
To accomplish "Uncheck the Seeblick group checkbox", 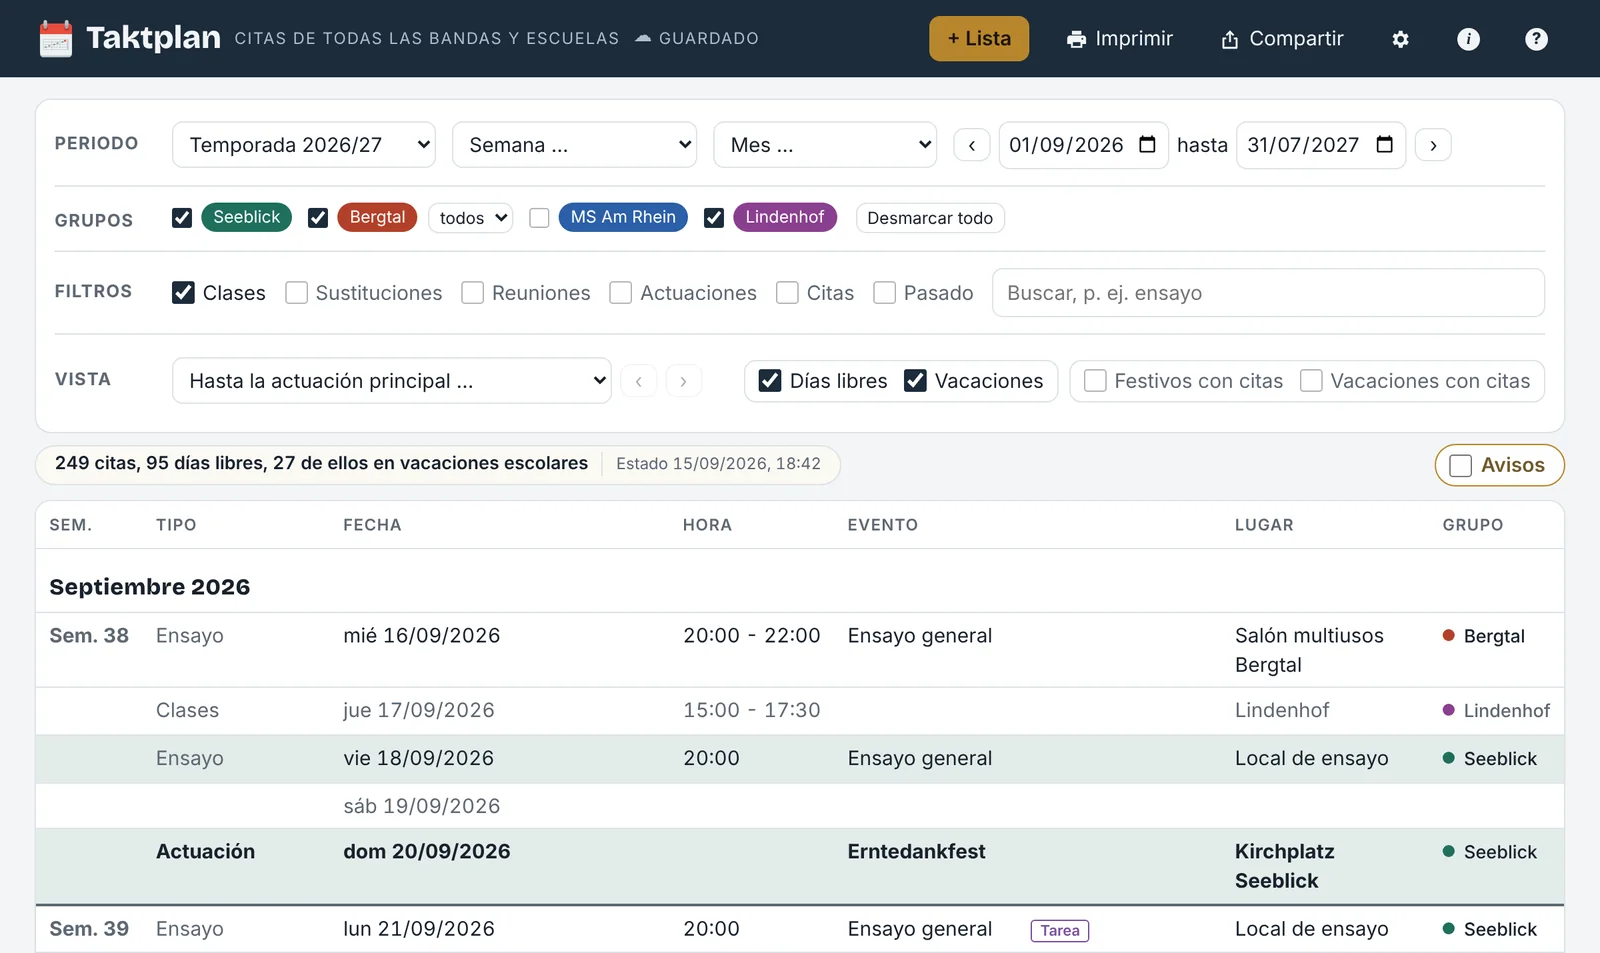I will [x=182, y=218].
